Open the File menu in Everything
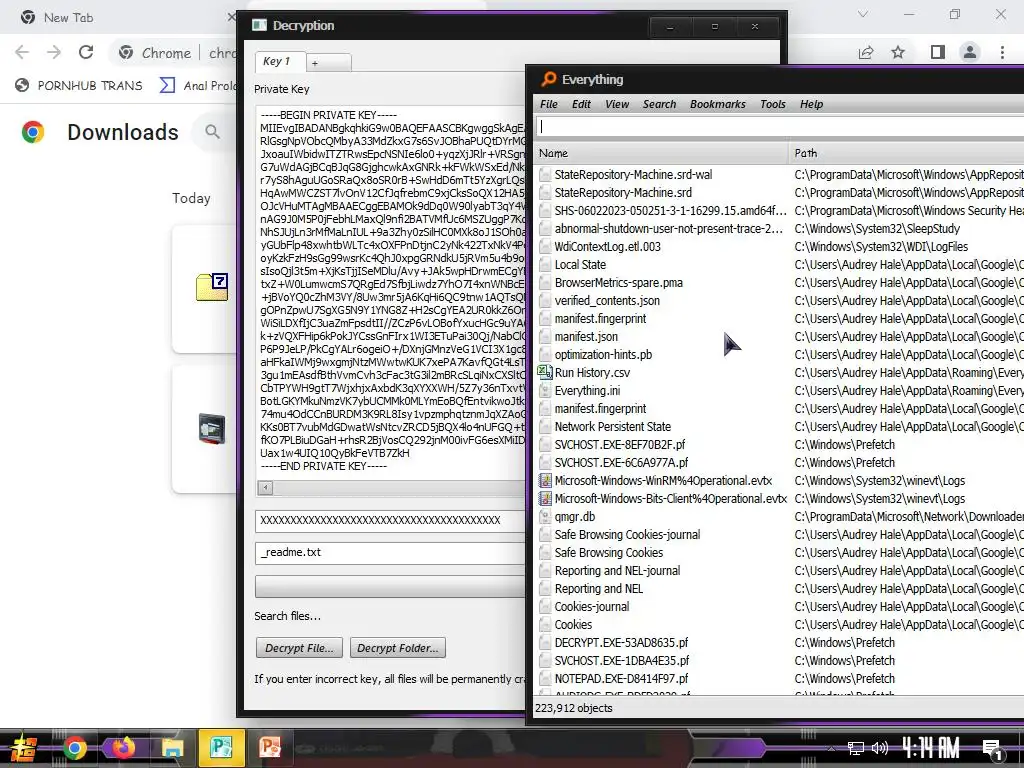Image resolution: width=1024 pixels, height=768 pixels. (549, 104)
